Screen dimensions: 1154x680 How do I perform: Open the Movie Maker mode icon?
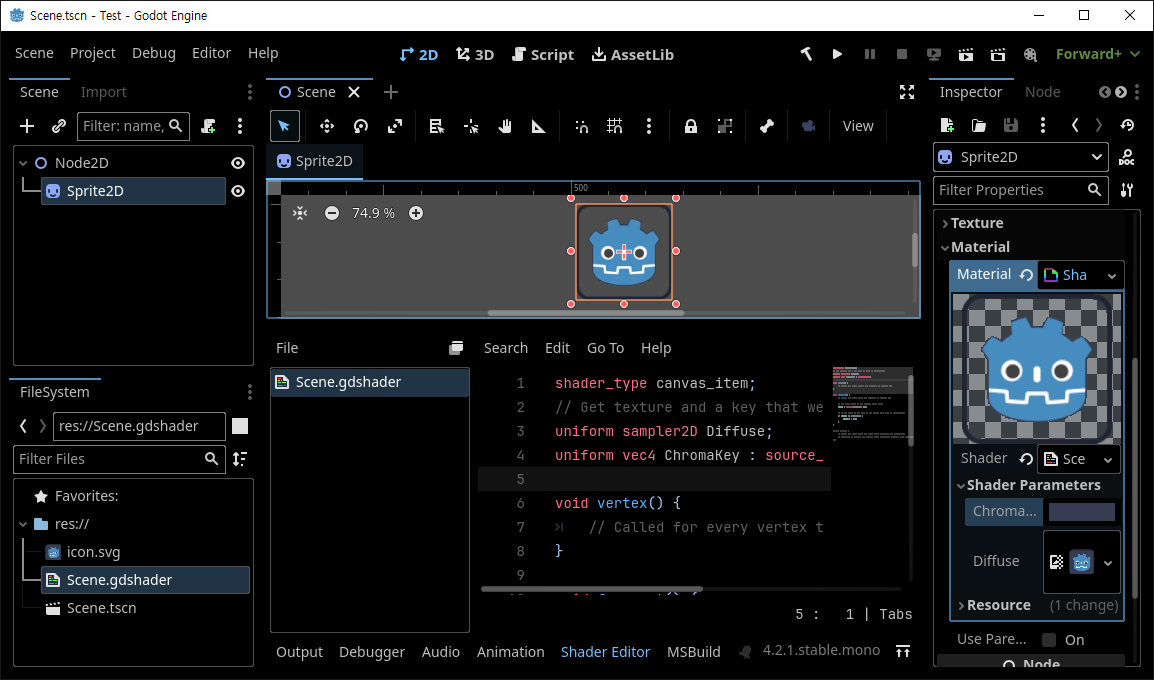click(x=1030, y=54)
